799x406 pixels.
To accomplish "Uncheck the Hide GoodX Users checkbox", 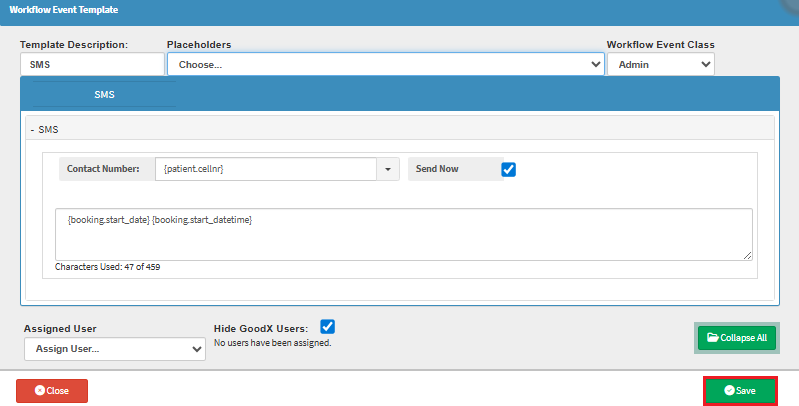I will 327,326.
